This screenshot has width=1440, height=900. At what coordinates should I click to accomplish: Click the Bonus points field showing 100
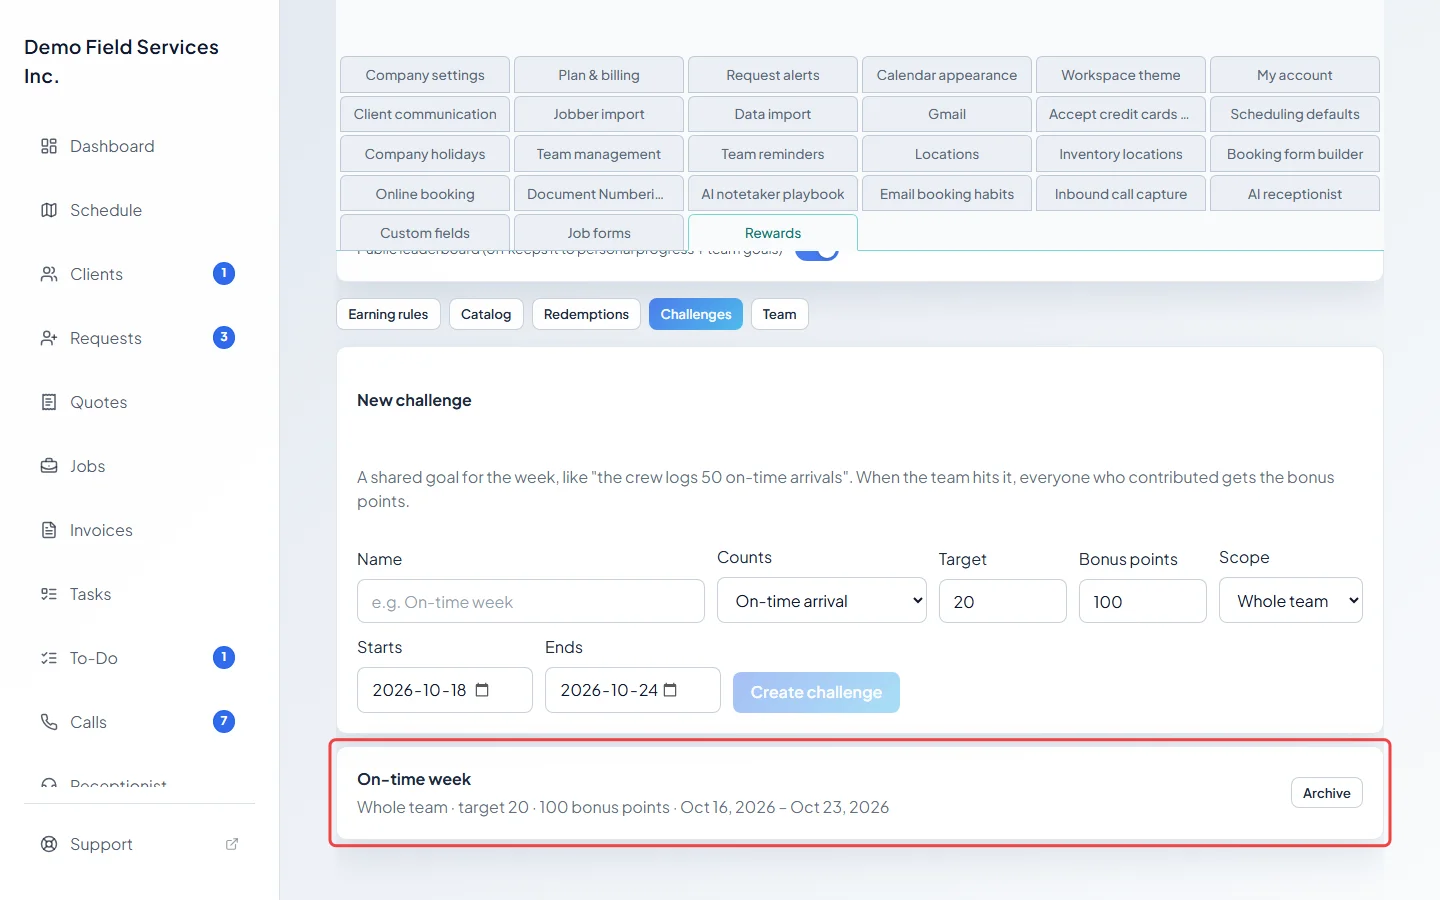1143,601
